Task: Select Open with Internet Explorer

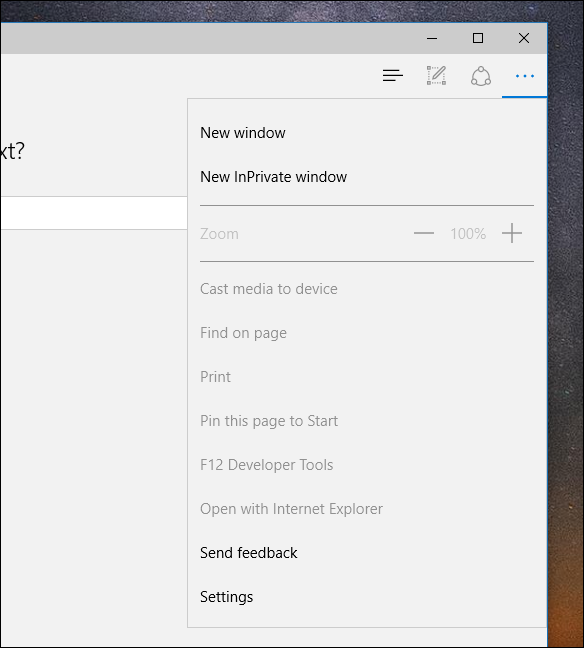Action: point(291,509)
